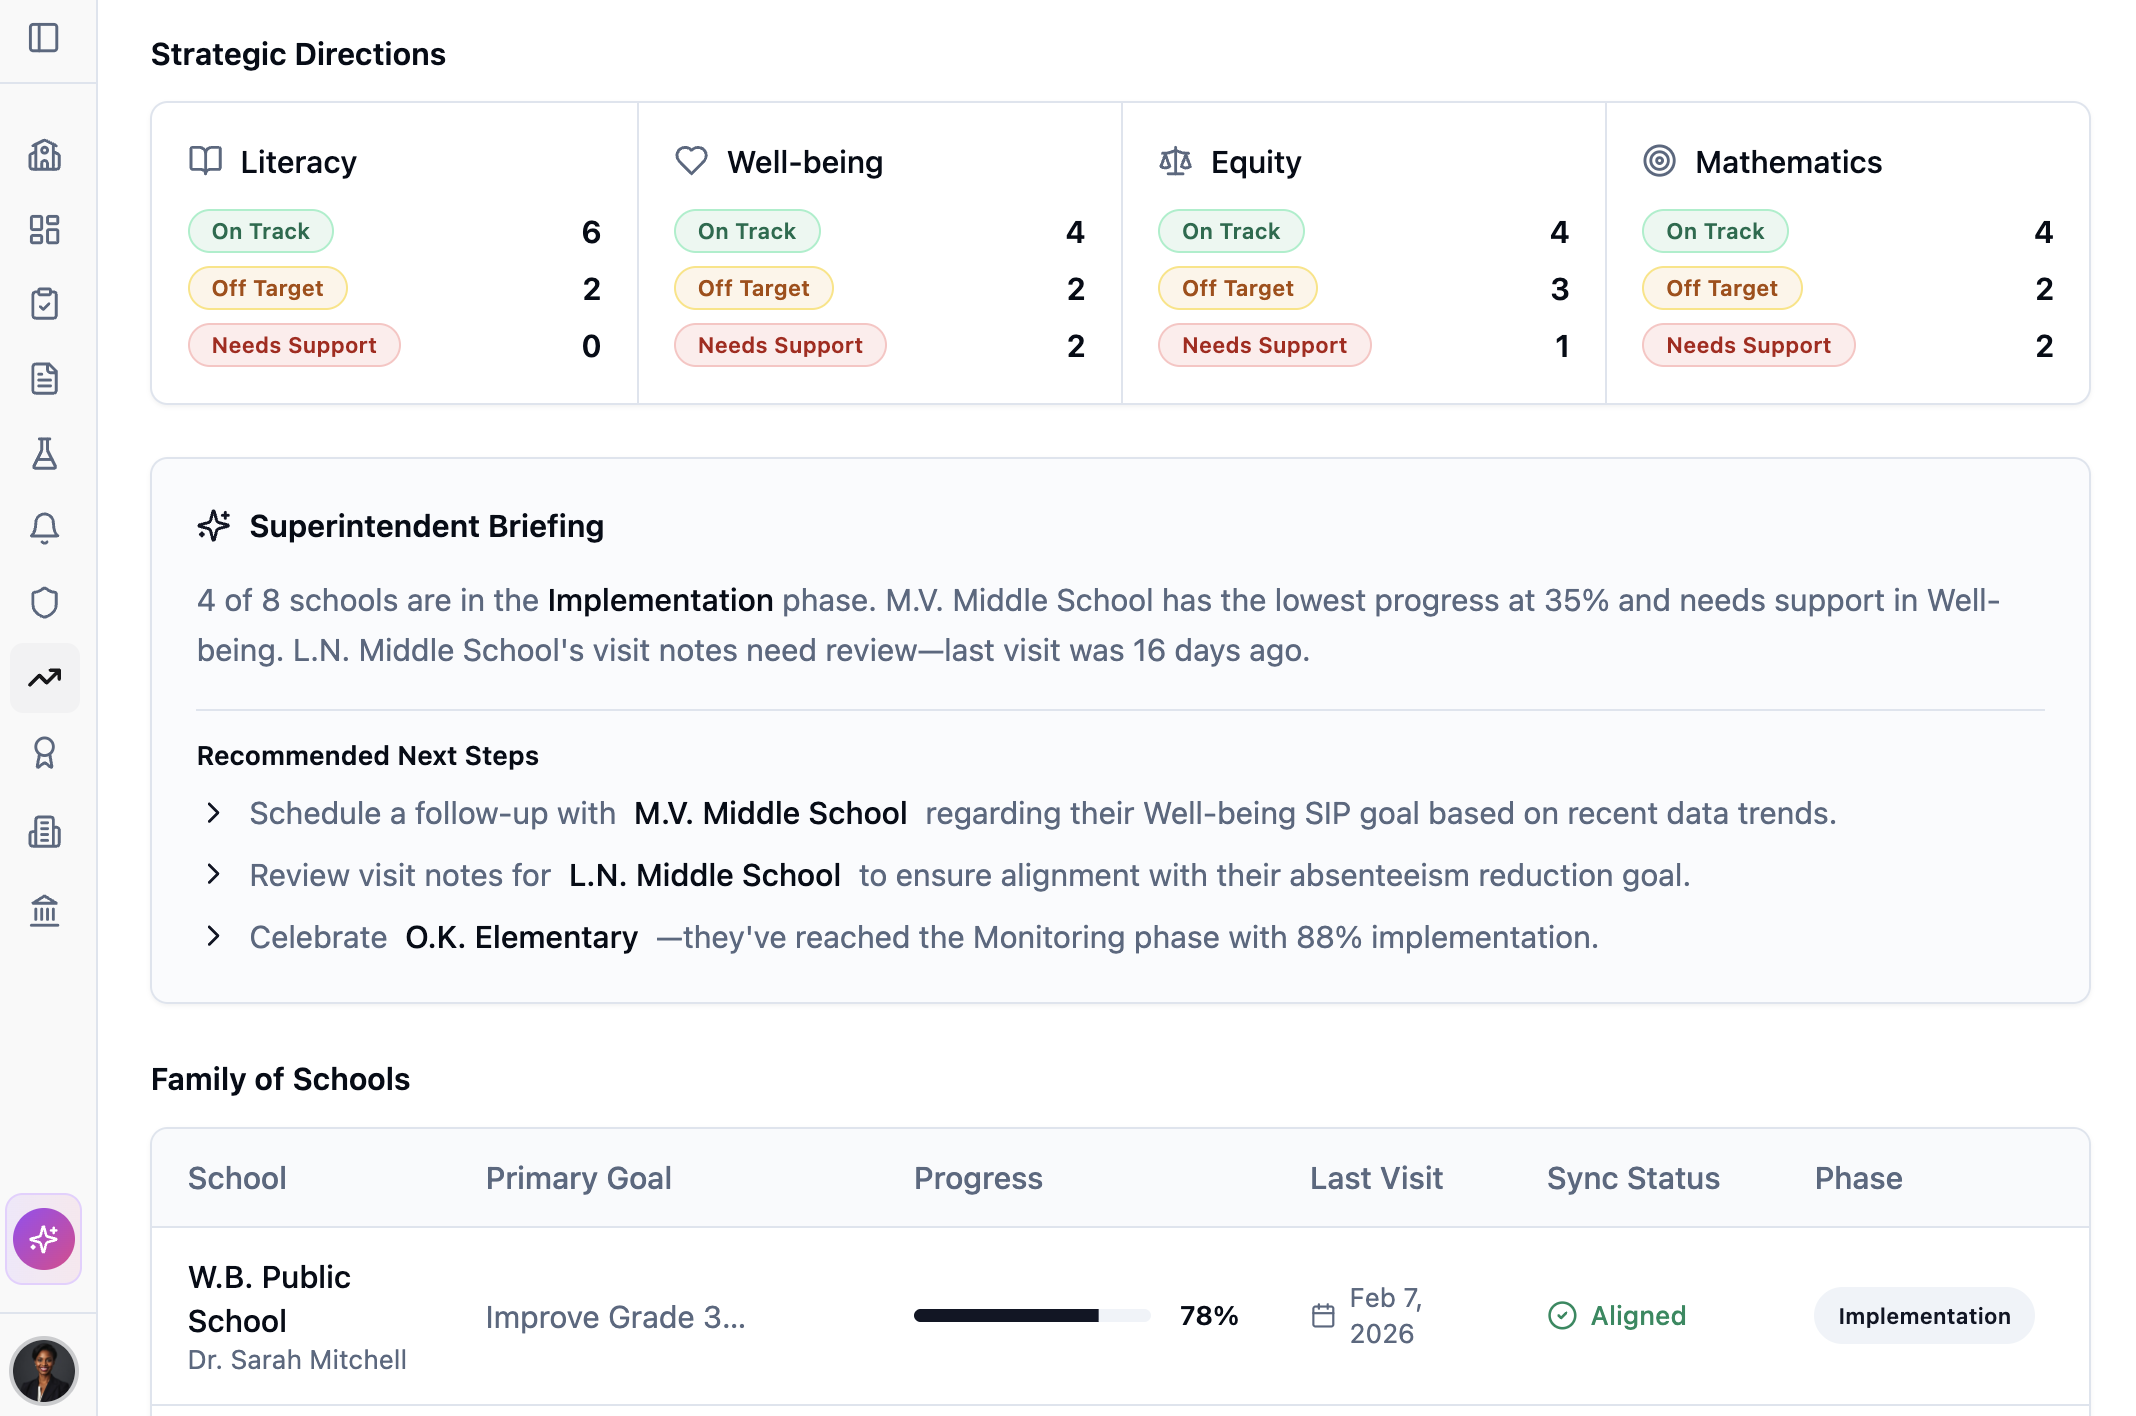The width and height of the screenshot is (2136, 1416).
Task: Expand the M.V. Middle School follow-up step
Action: pyautogui.click(x=213, y=813)
